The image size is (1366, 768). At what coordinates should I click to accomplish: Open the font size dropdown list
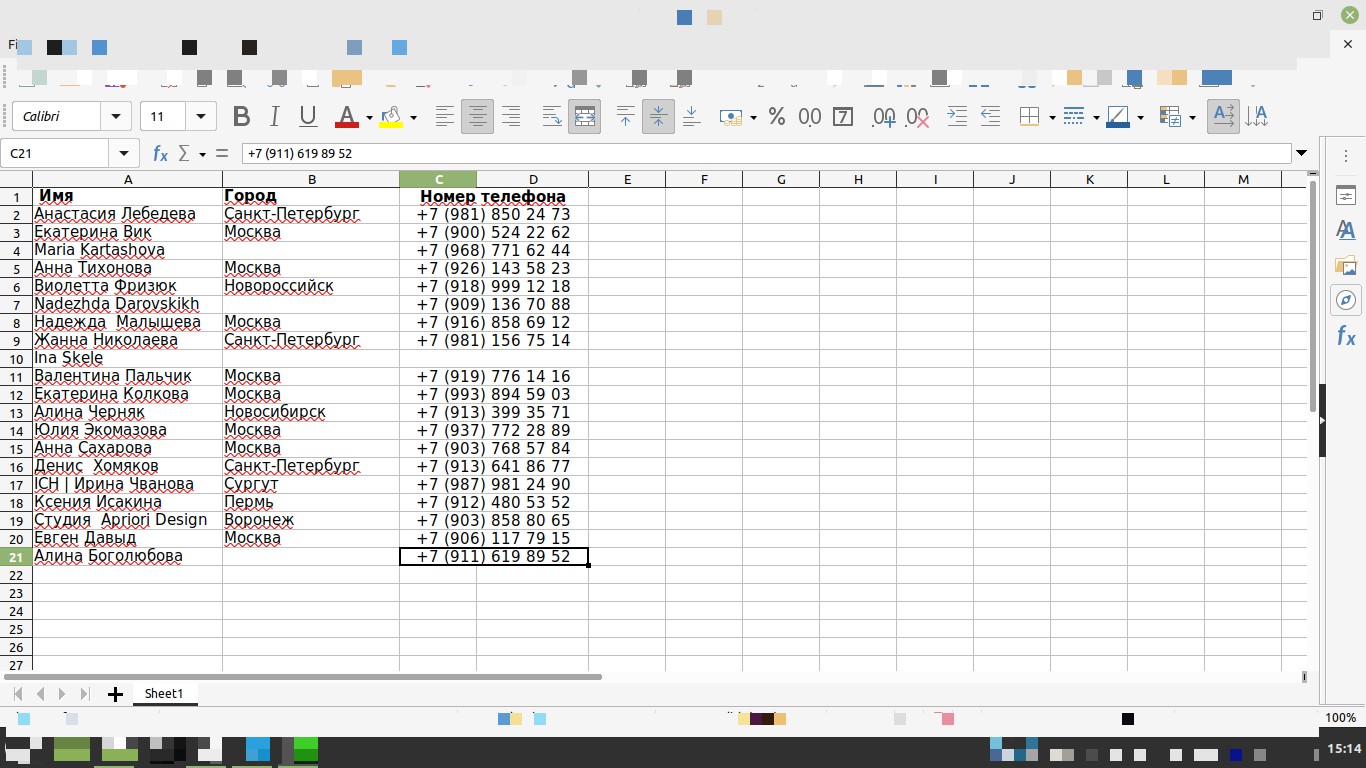[x=201, y=117]
